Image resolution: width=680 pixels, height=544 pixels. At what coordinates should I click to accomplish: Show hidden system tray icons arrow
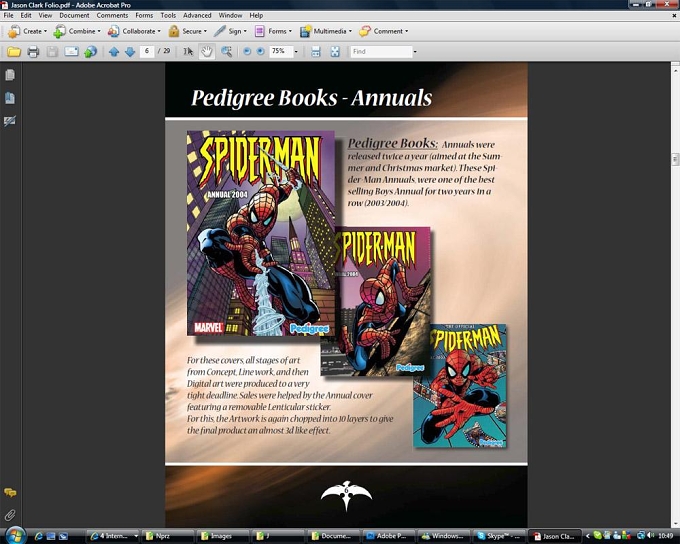click(x=587, y=536)
